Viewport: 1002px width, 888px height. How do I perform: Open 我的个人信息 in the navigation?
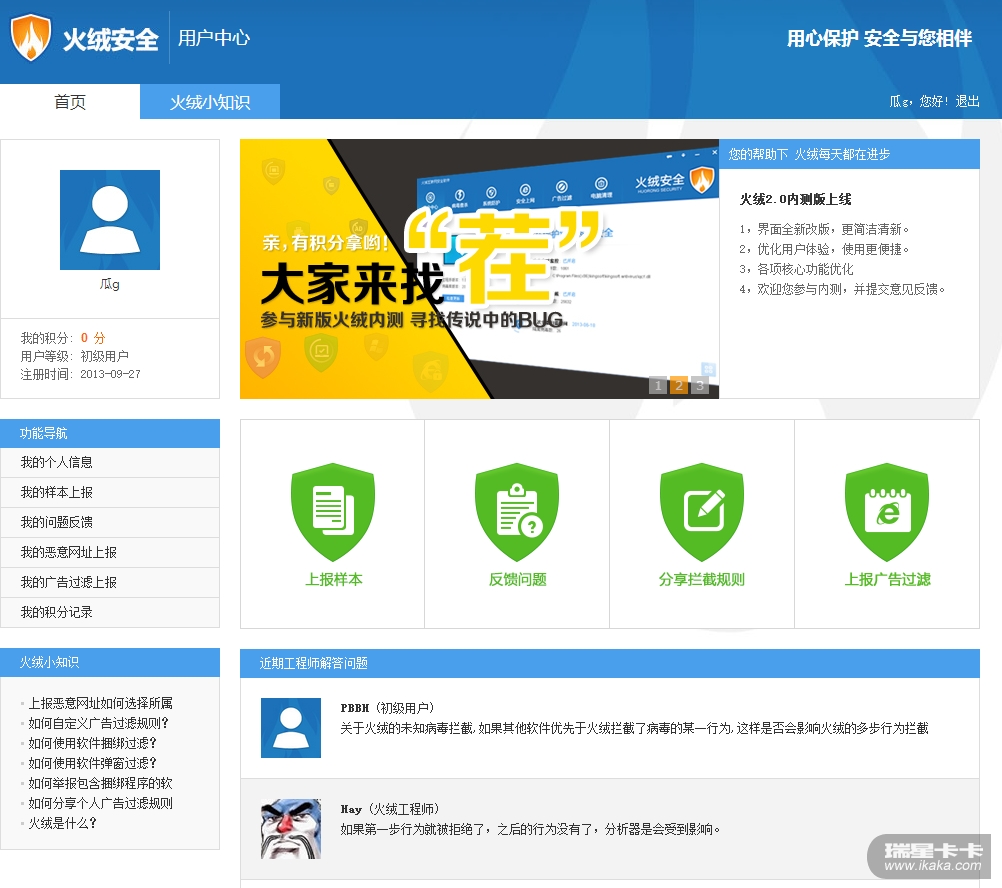[110, 463]
